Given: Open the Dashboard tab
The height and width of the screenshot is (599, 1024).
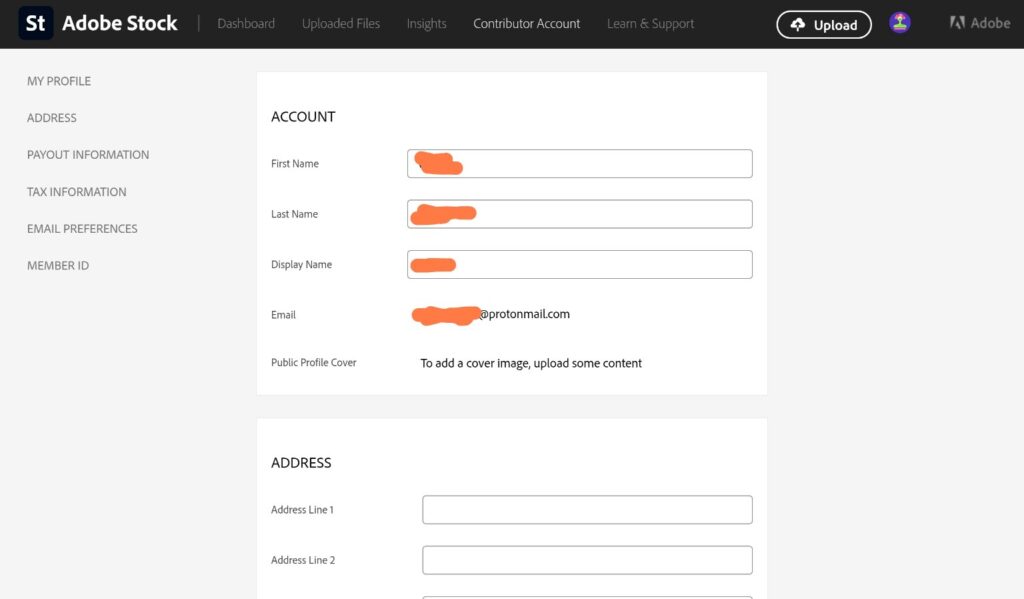Looking at the screenshot, I should click(246, 24).
